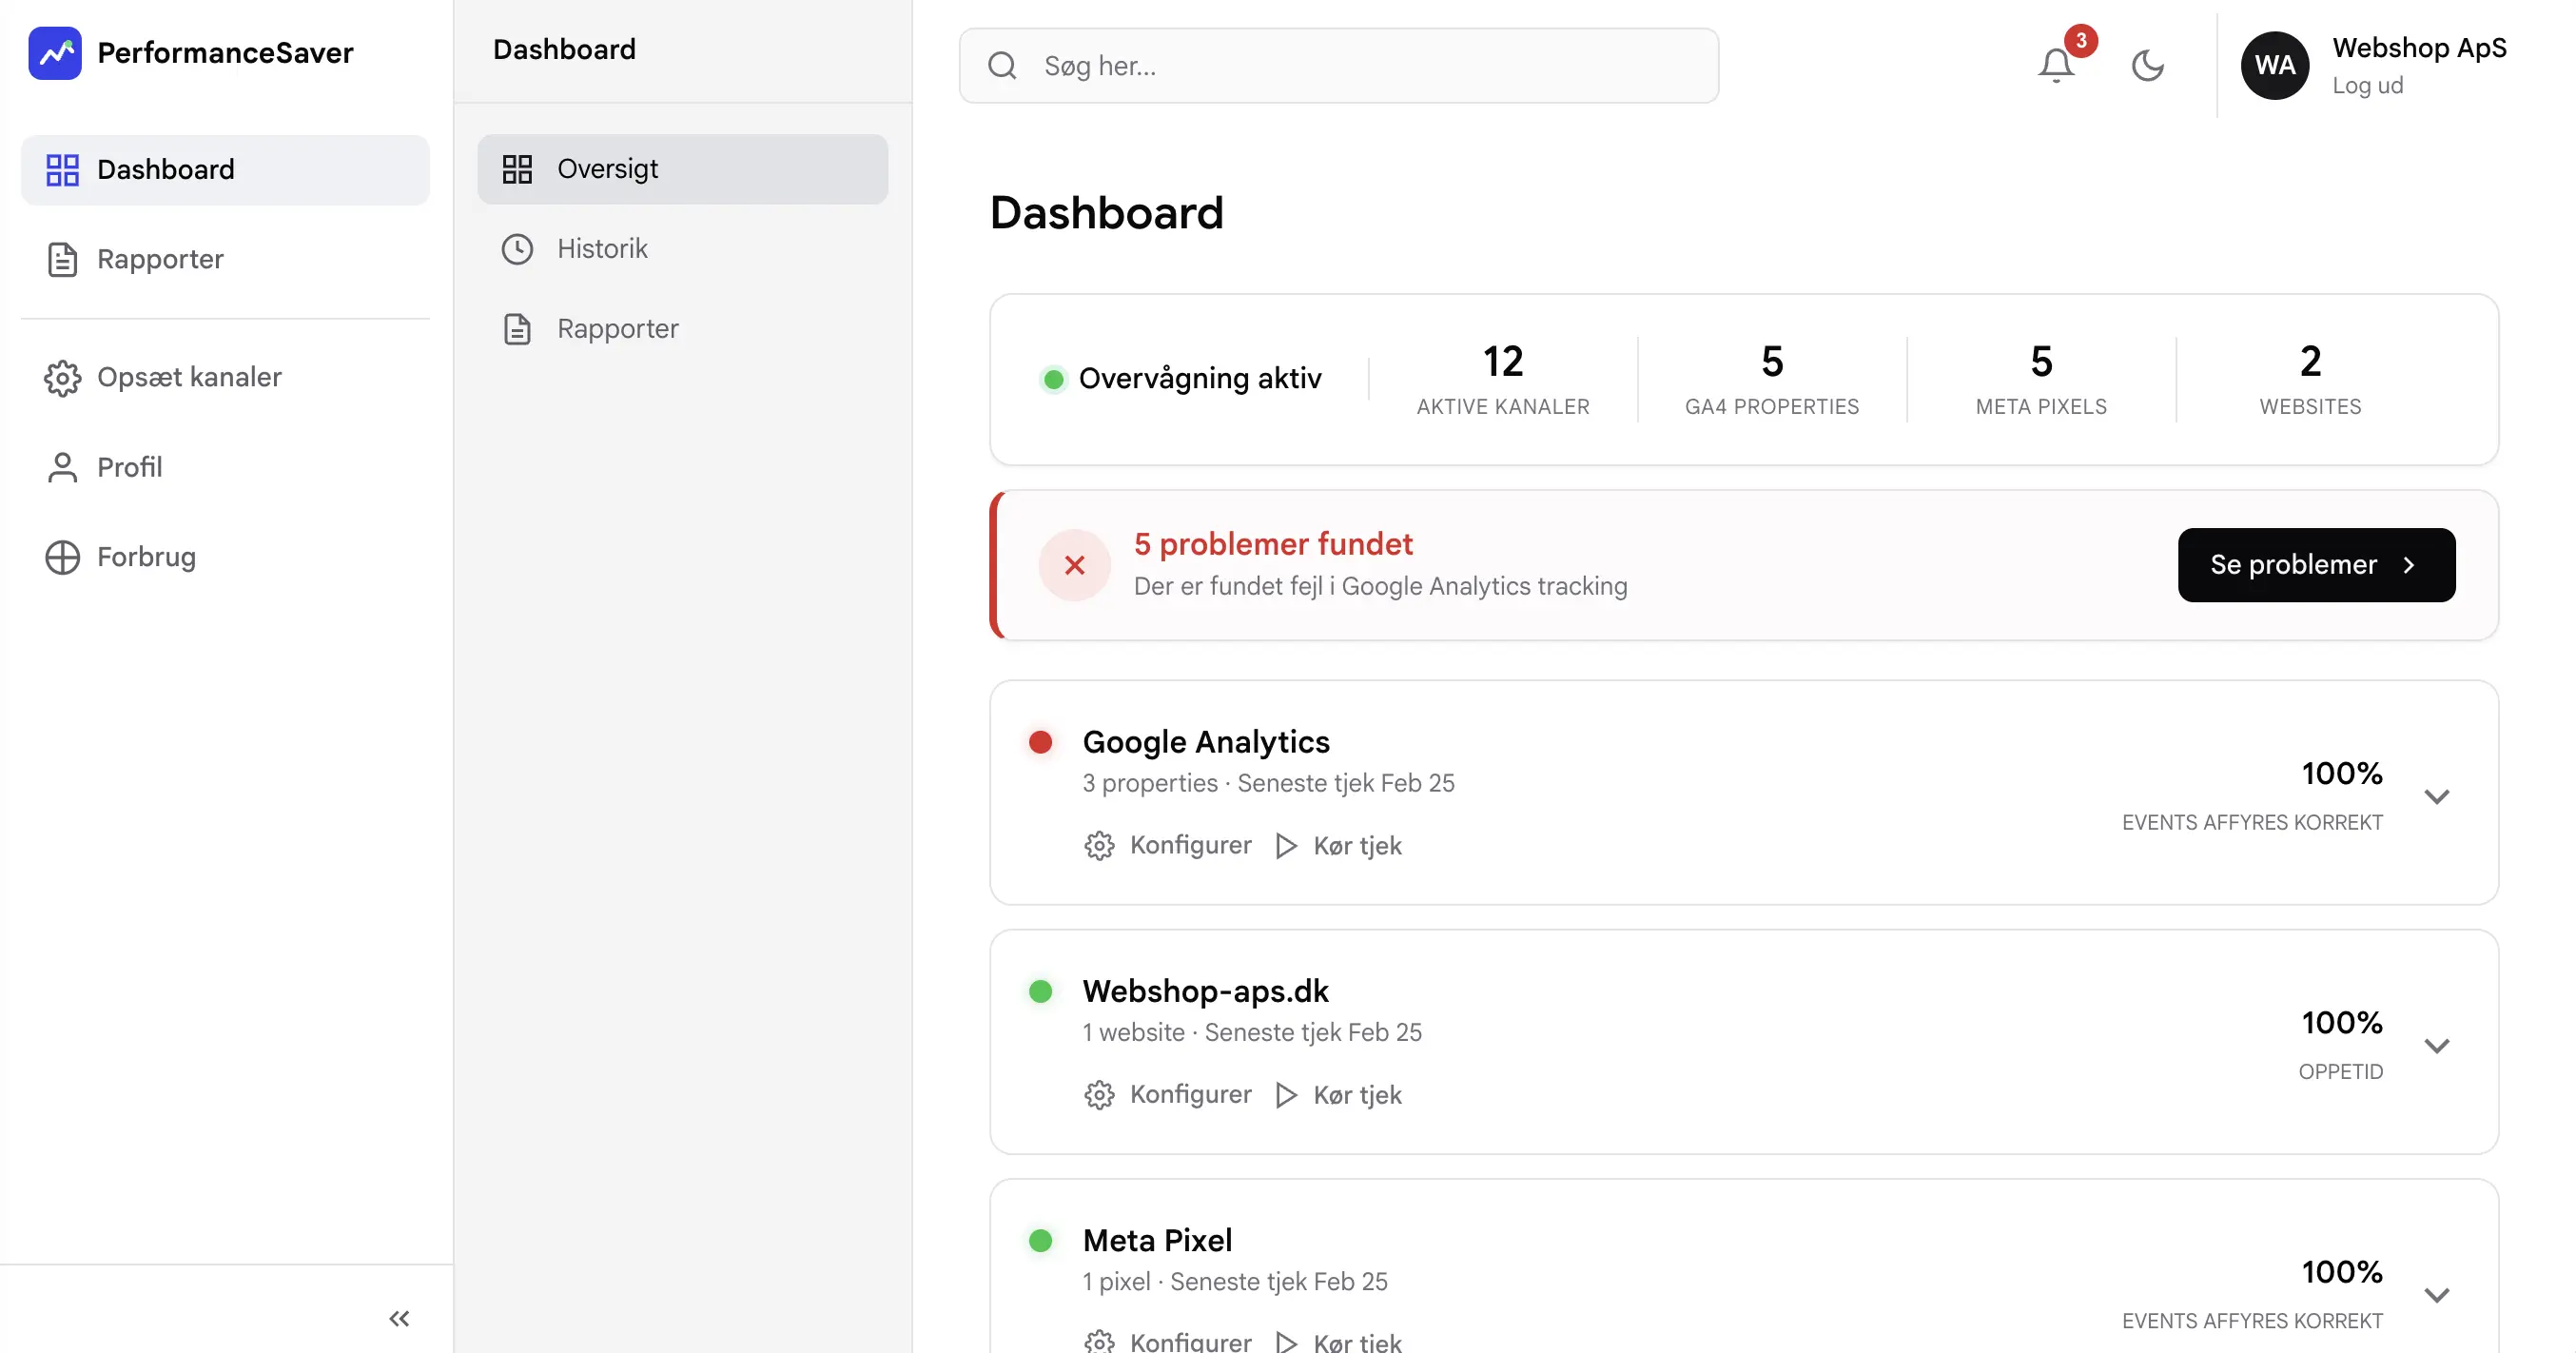Click the Meta Pixel card title
Viewport: 2576px width, 1353px height.
(x=1157, y=1240)
